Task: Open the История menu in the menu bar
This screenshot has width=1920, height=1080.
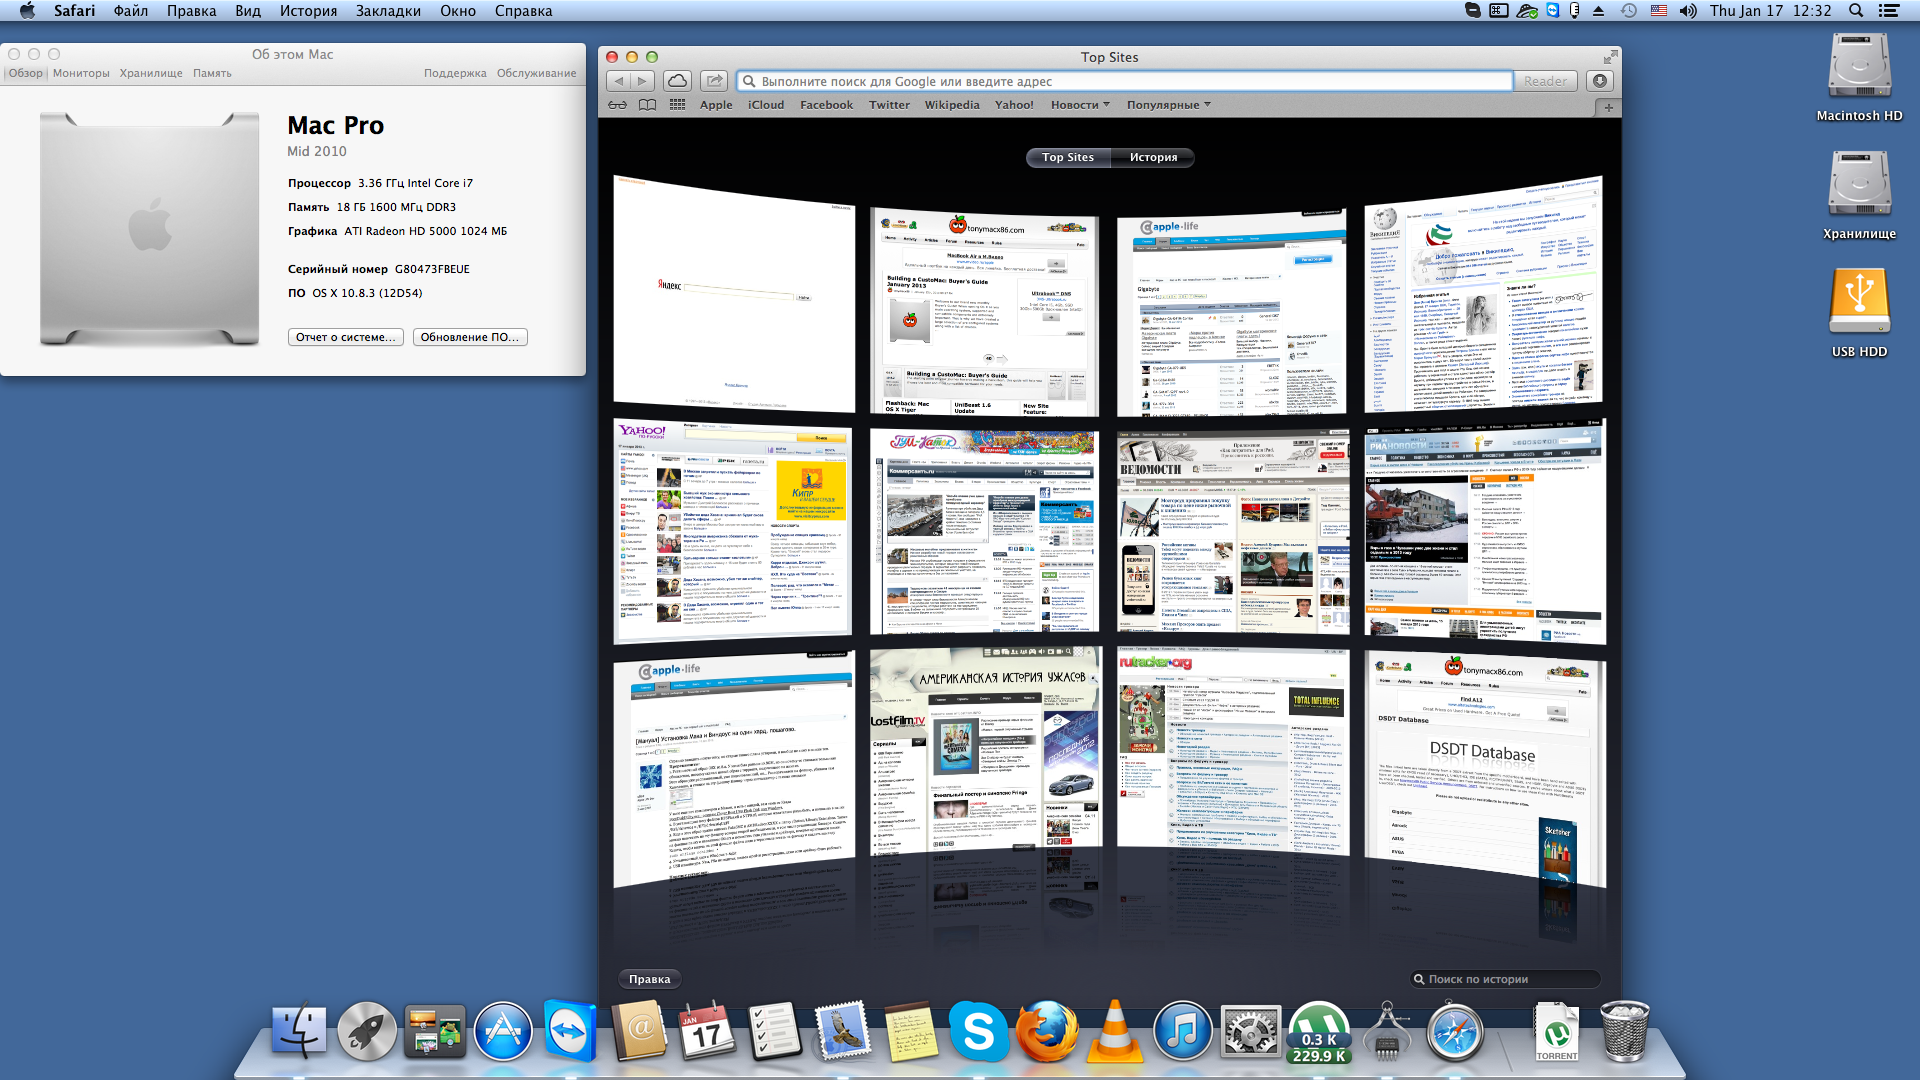Action: (308, 11)
